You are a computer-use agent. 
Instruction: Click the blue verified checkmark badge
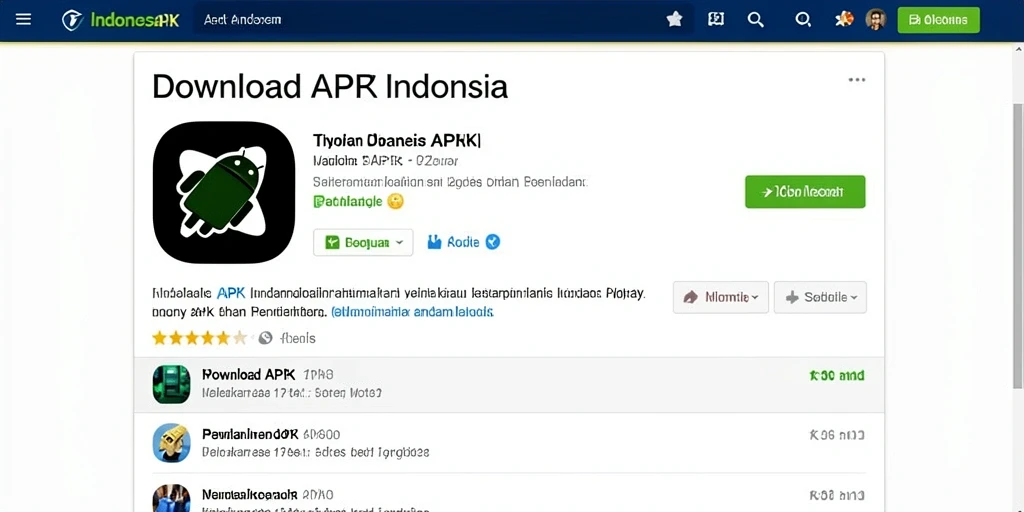click(493, 242)
